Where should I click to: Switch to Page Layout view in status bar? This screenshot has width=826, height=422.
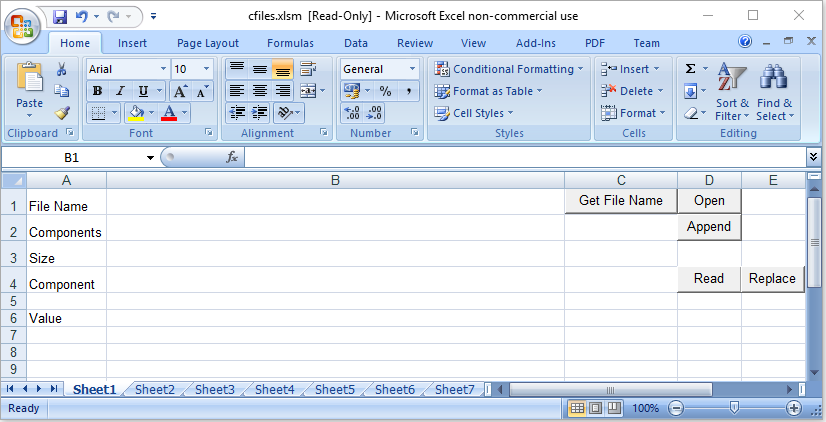[595, 408]
